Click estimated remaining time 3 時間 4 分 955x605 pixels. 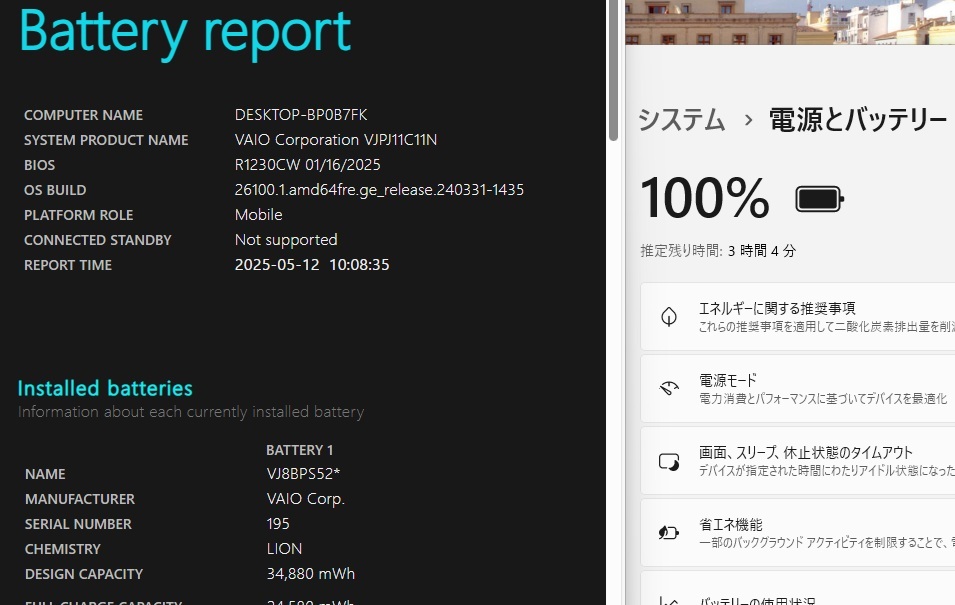[x=761, y=250]
